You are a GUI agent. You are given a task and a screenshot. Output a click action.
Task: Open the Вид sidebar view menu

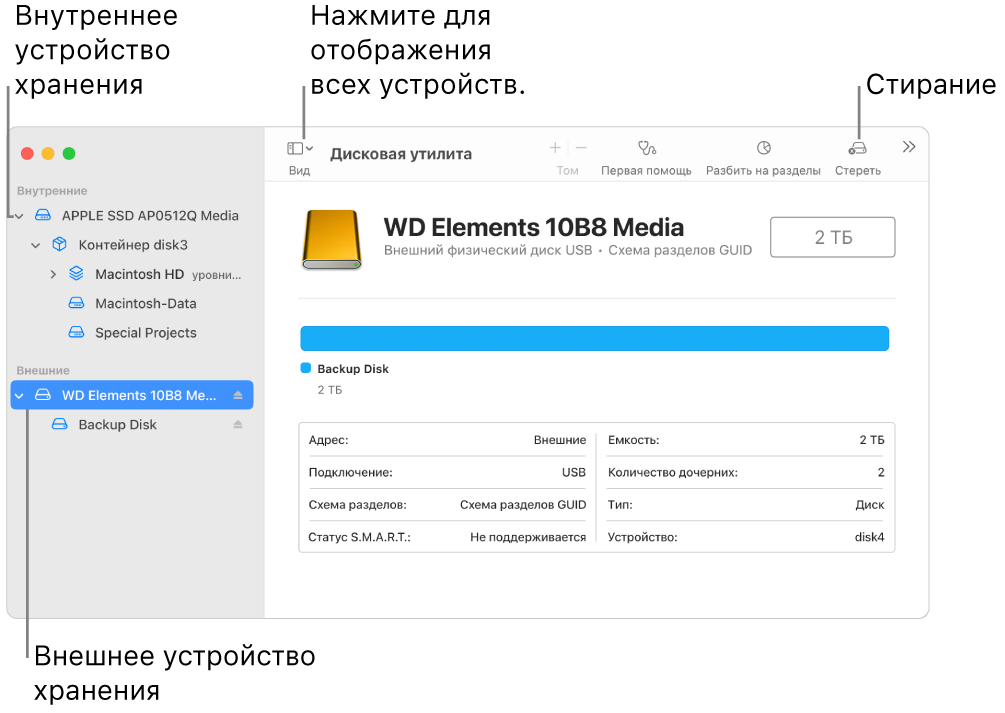click(x=299, y=149)
